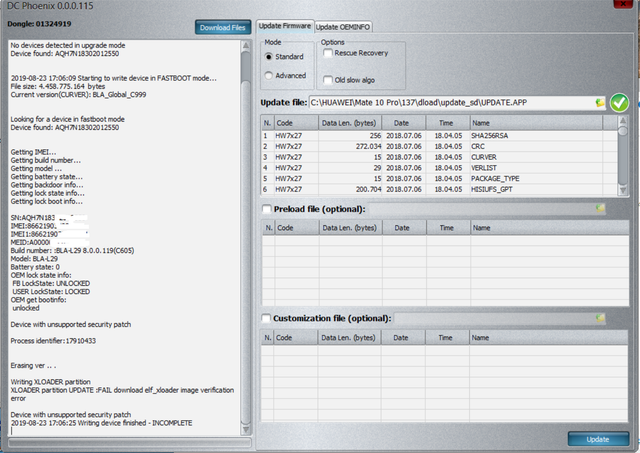640x453 pixels.
Task: Select the PACKAGE_TYPE row
Action: tap(439, 178)
